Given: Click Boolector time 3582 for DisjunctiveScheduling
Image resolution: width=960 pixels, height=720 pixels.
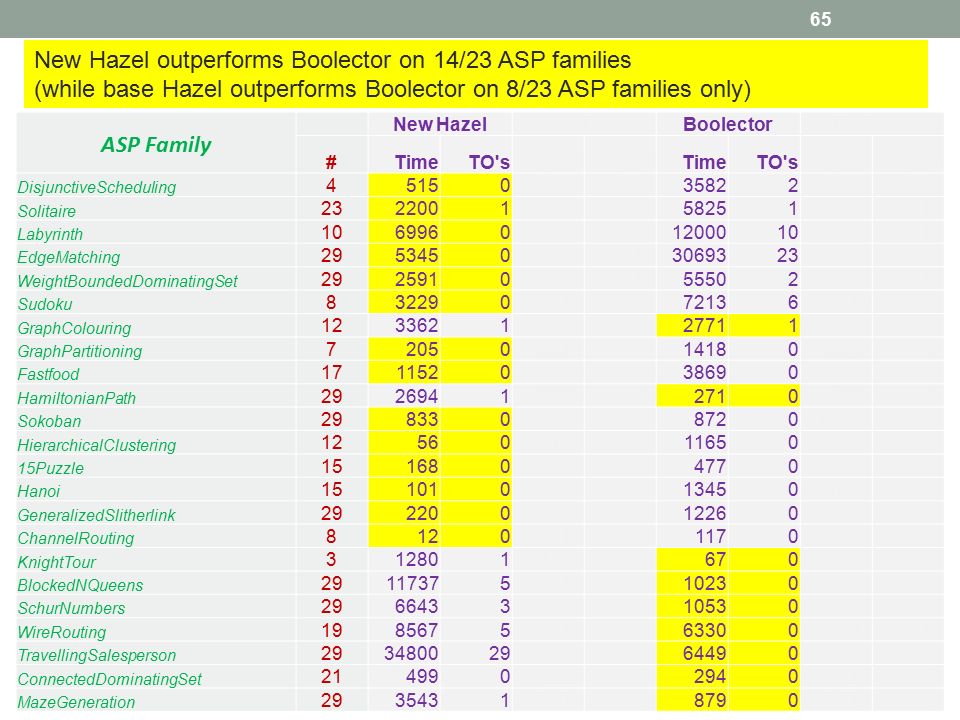Looking at the screenshot, I should click(704, 186).
